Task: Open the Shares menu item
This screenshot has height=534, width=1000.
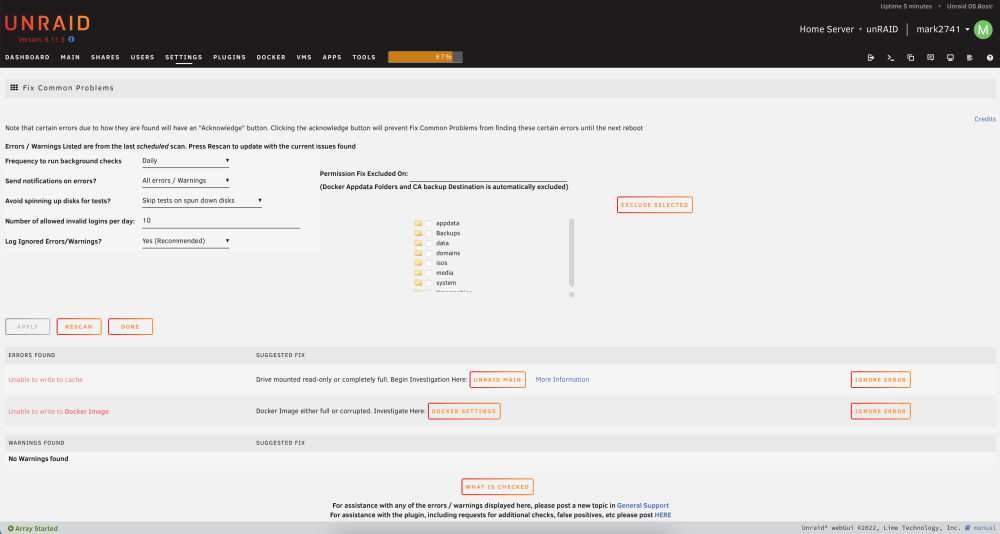Action: (105, 57)
